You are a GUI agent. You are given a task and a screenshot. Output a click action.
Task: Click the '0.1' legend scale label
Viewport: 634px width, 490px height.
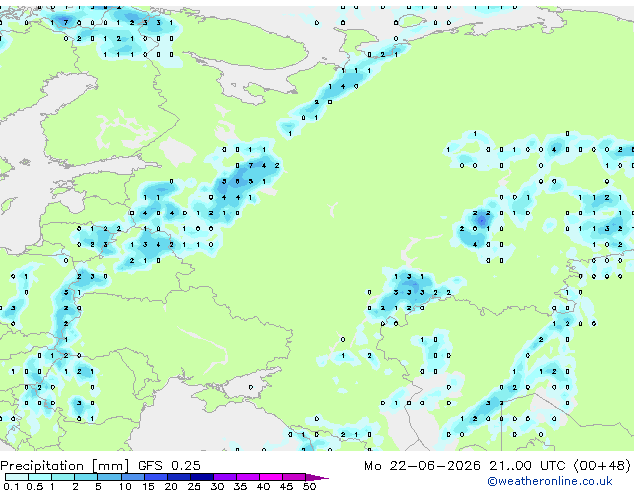tap(11, 486)
